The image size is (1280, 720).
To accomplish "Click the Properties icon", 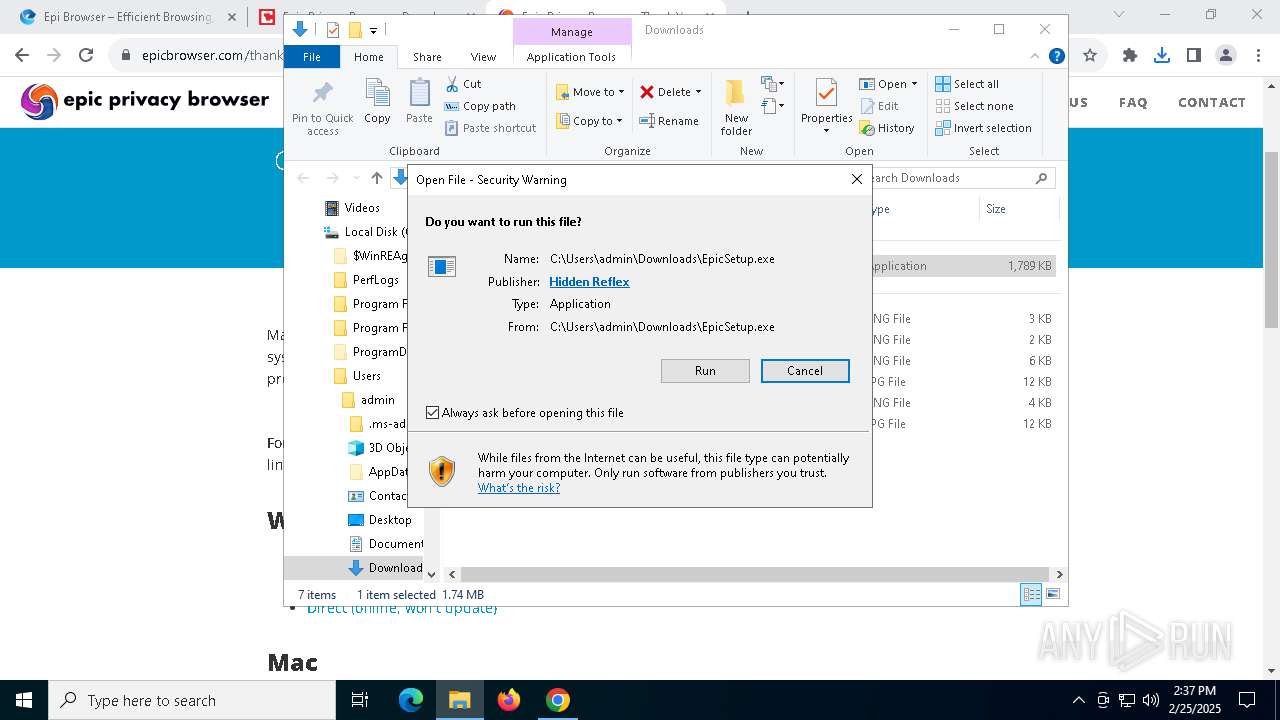I will pos(826,94).
